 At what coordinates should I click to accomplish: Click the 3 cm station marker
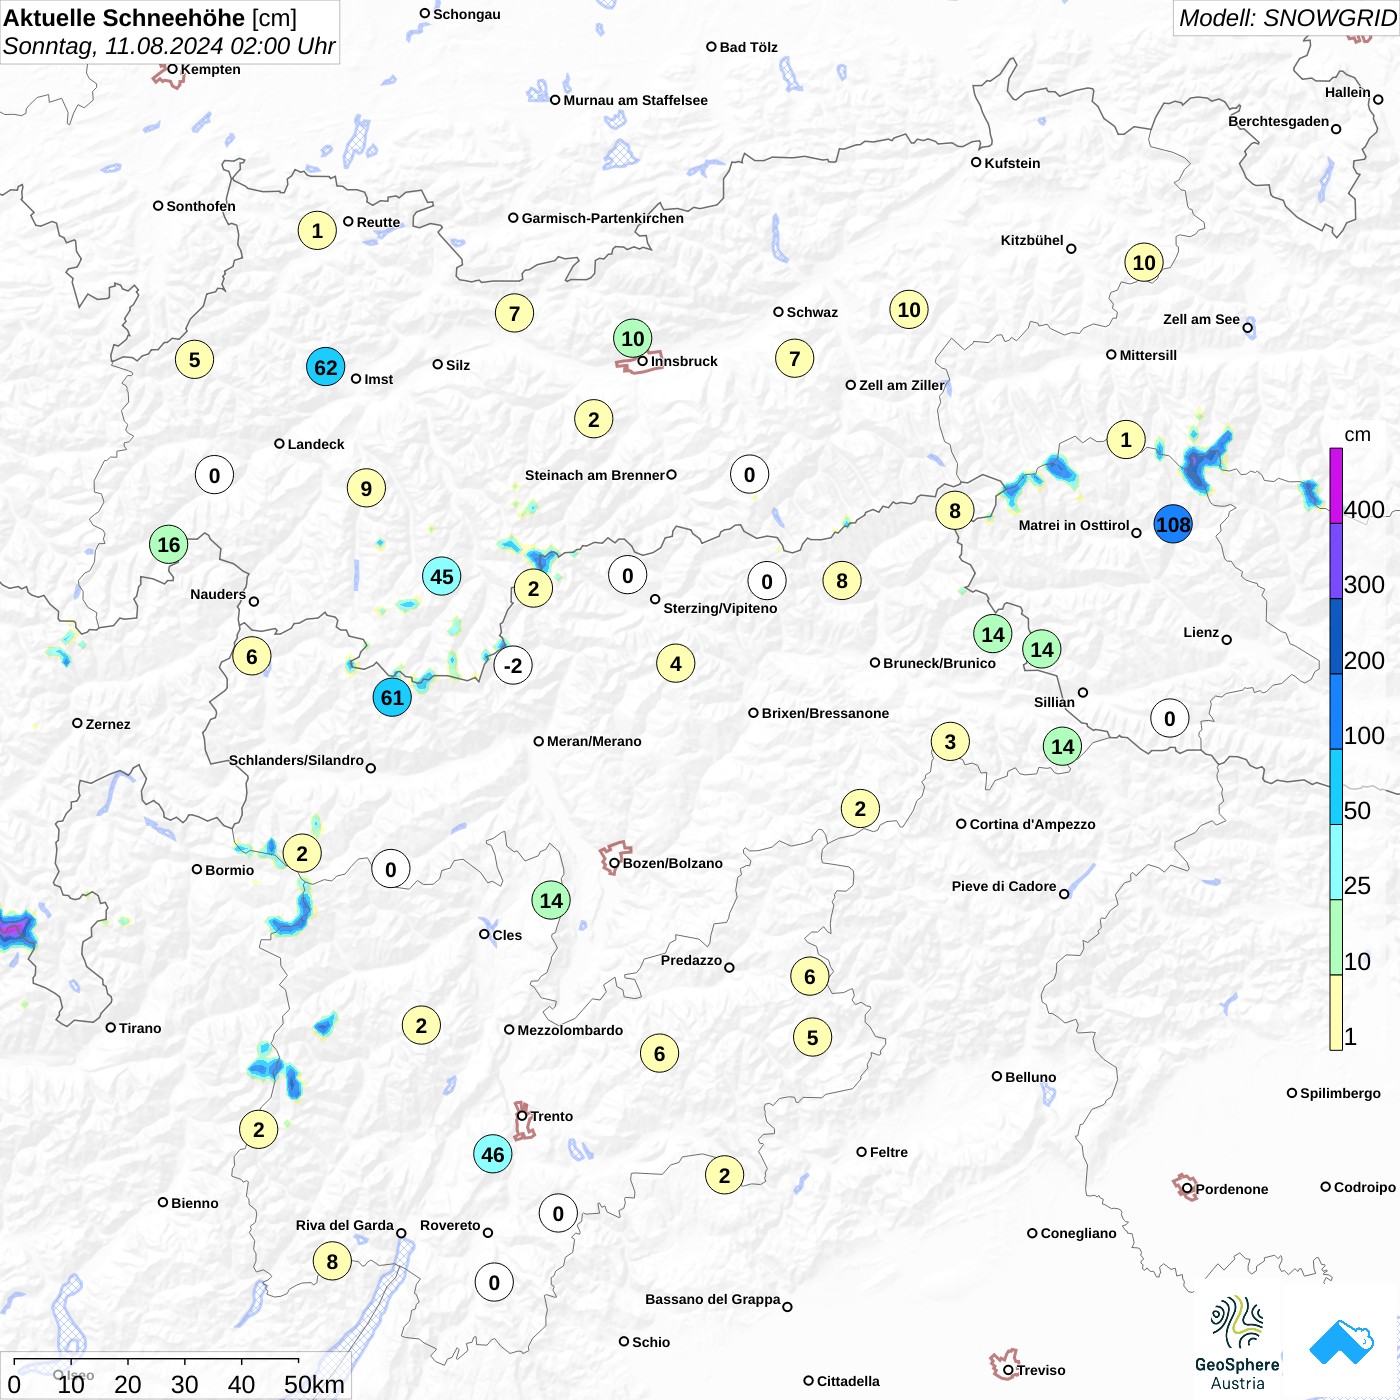pyautogui.click(x=950, y=741)
